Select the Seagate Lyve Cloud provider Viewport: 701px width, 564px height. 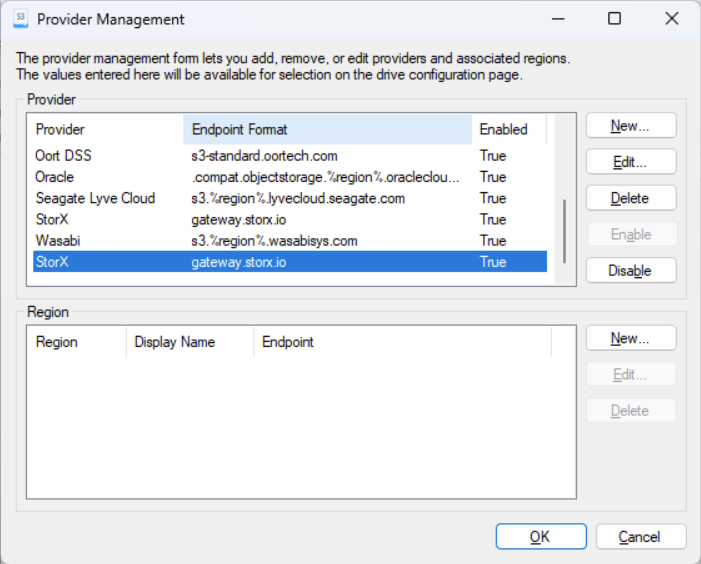tap(290, 198)
